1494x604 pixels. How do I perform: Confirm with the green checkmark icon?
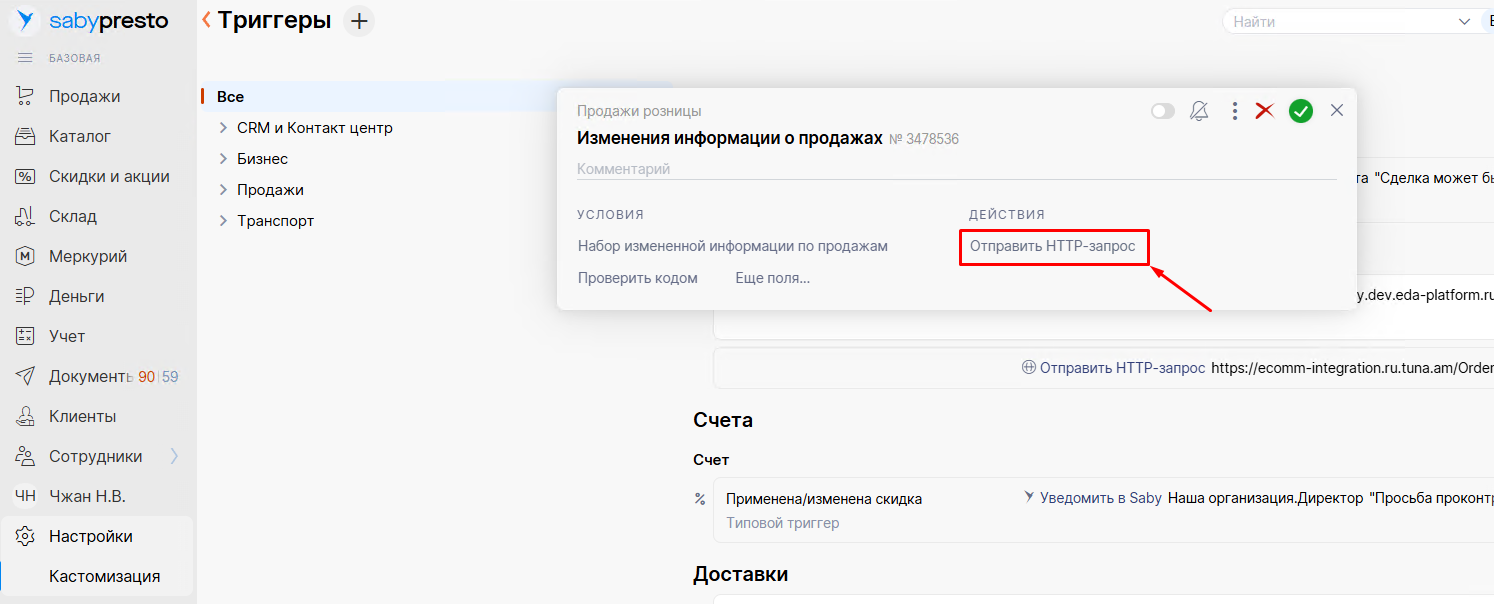[1300, 111]
